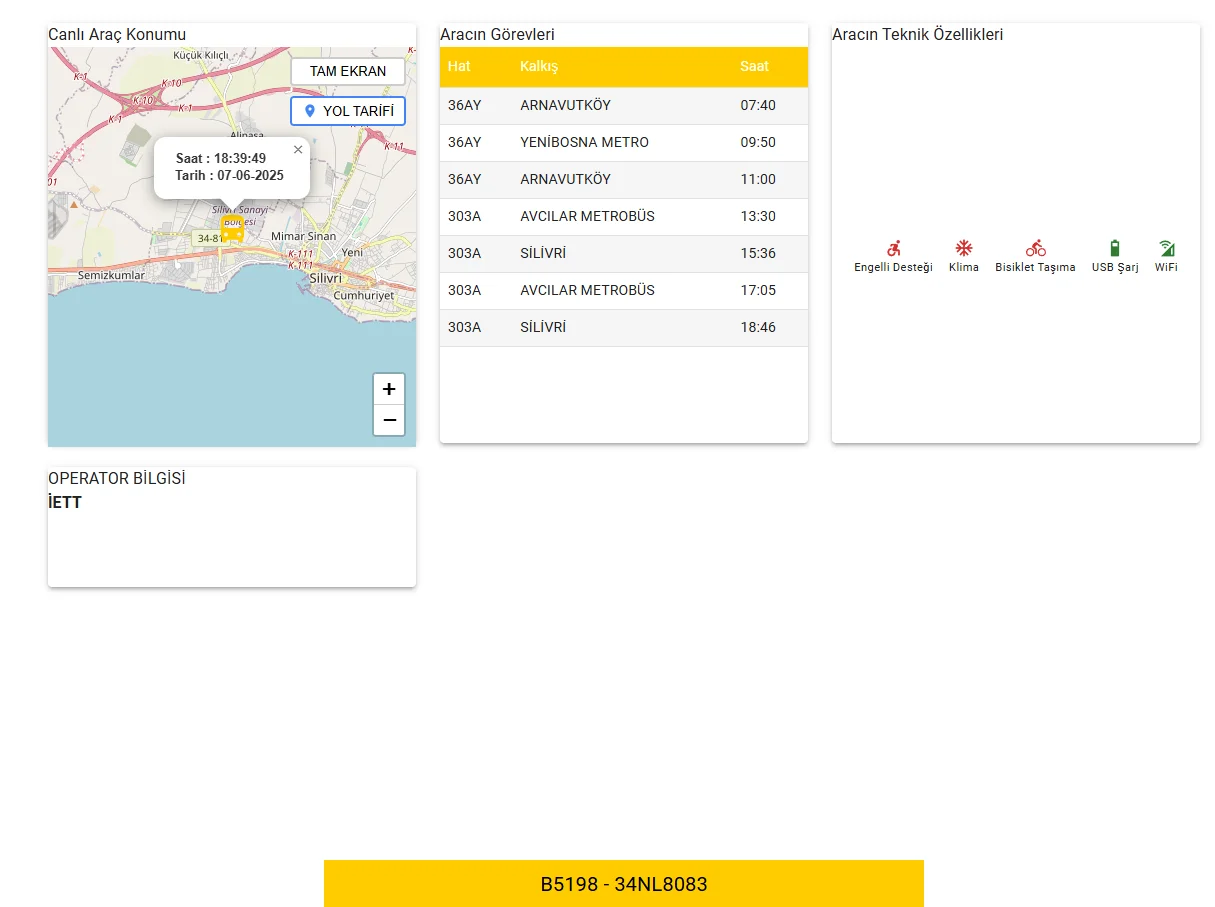Viewport: 1215px width, 907px height.
Task: Select the 303A Avcılar Metrobüs 13:30 row
Action: [623, 217]
